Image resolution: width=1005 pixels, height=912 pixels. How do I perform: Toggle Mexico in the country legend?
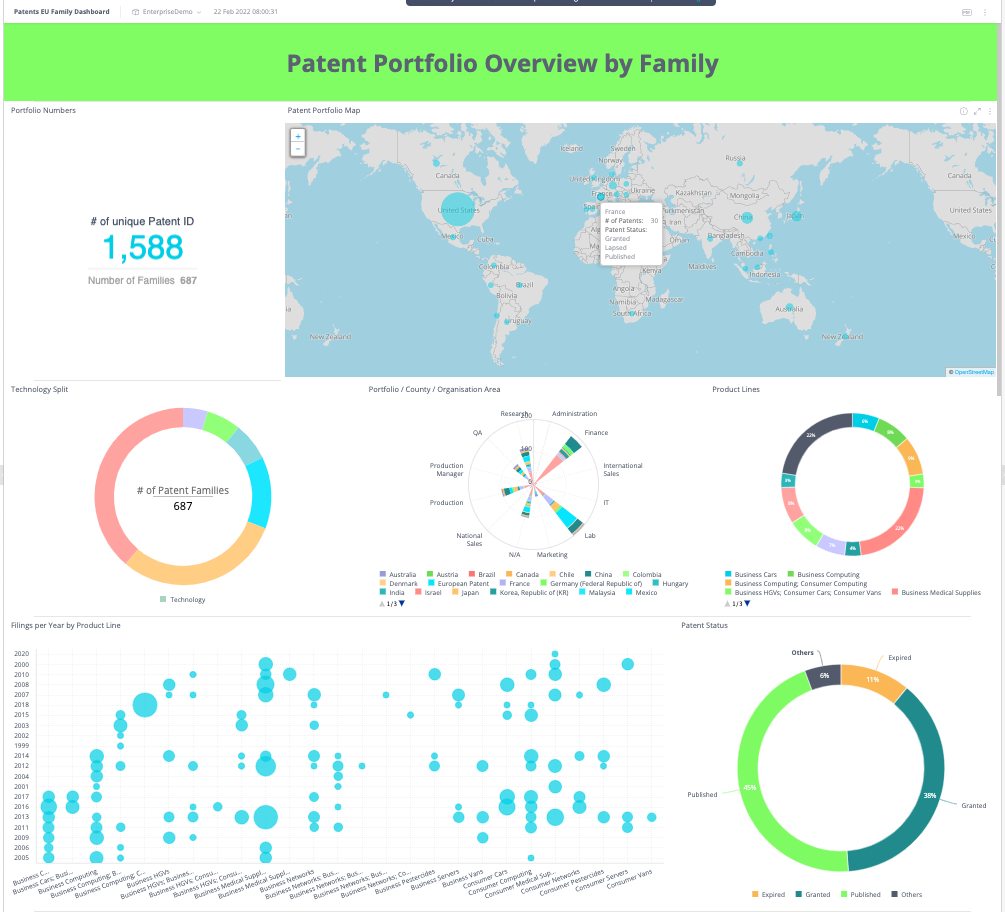coord(642,592)
